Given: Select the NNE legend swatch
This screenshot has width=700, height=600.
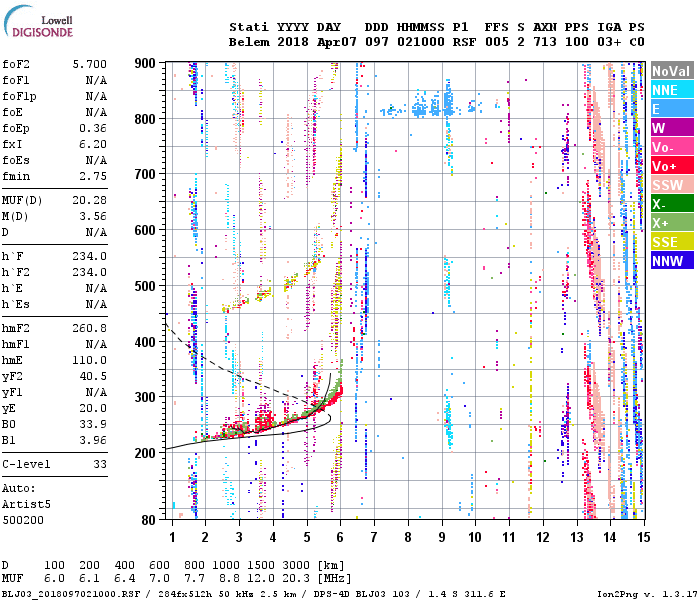Looking at the screenshot, I should 672,90.
